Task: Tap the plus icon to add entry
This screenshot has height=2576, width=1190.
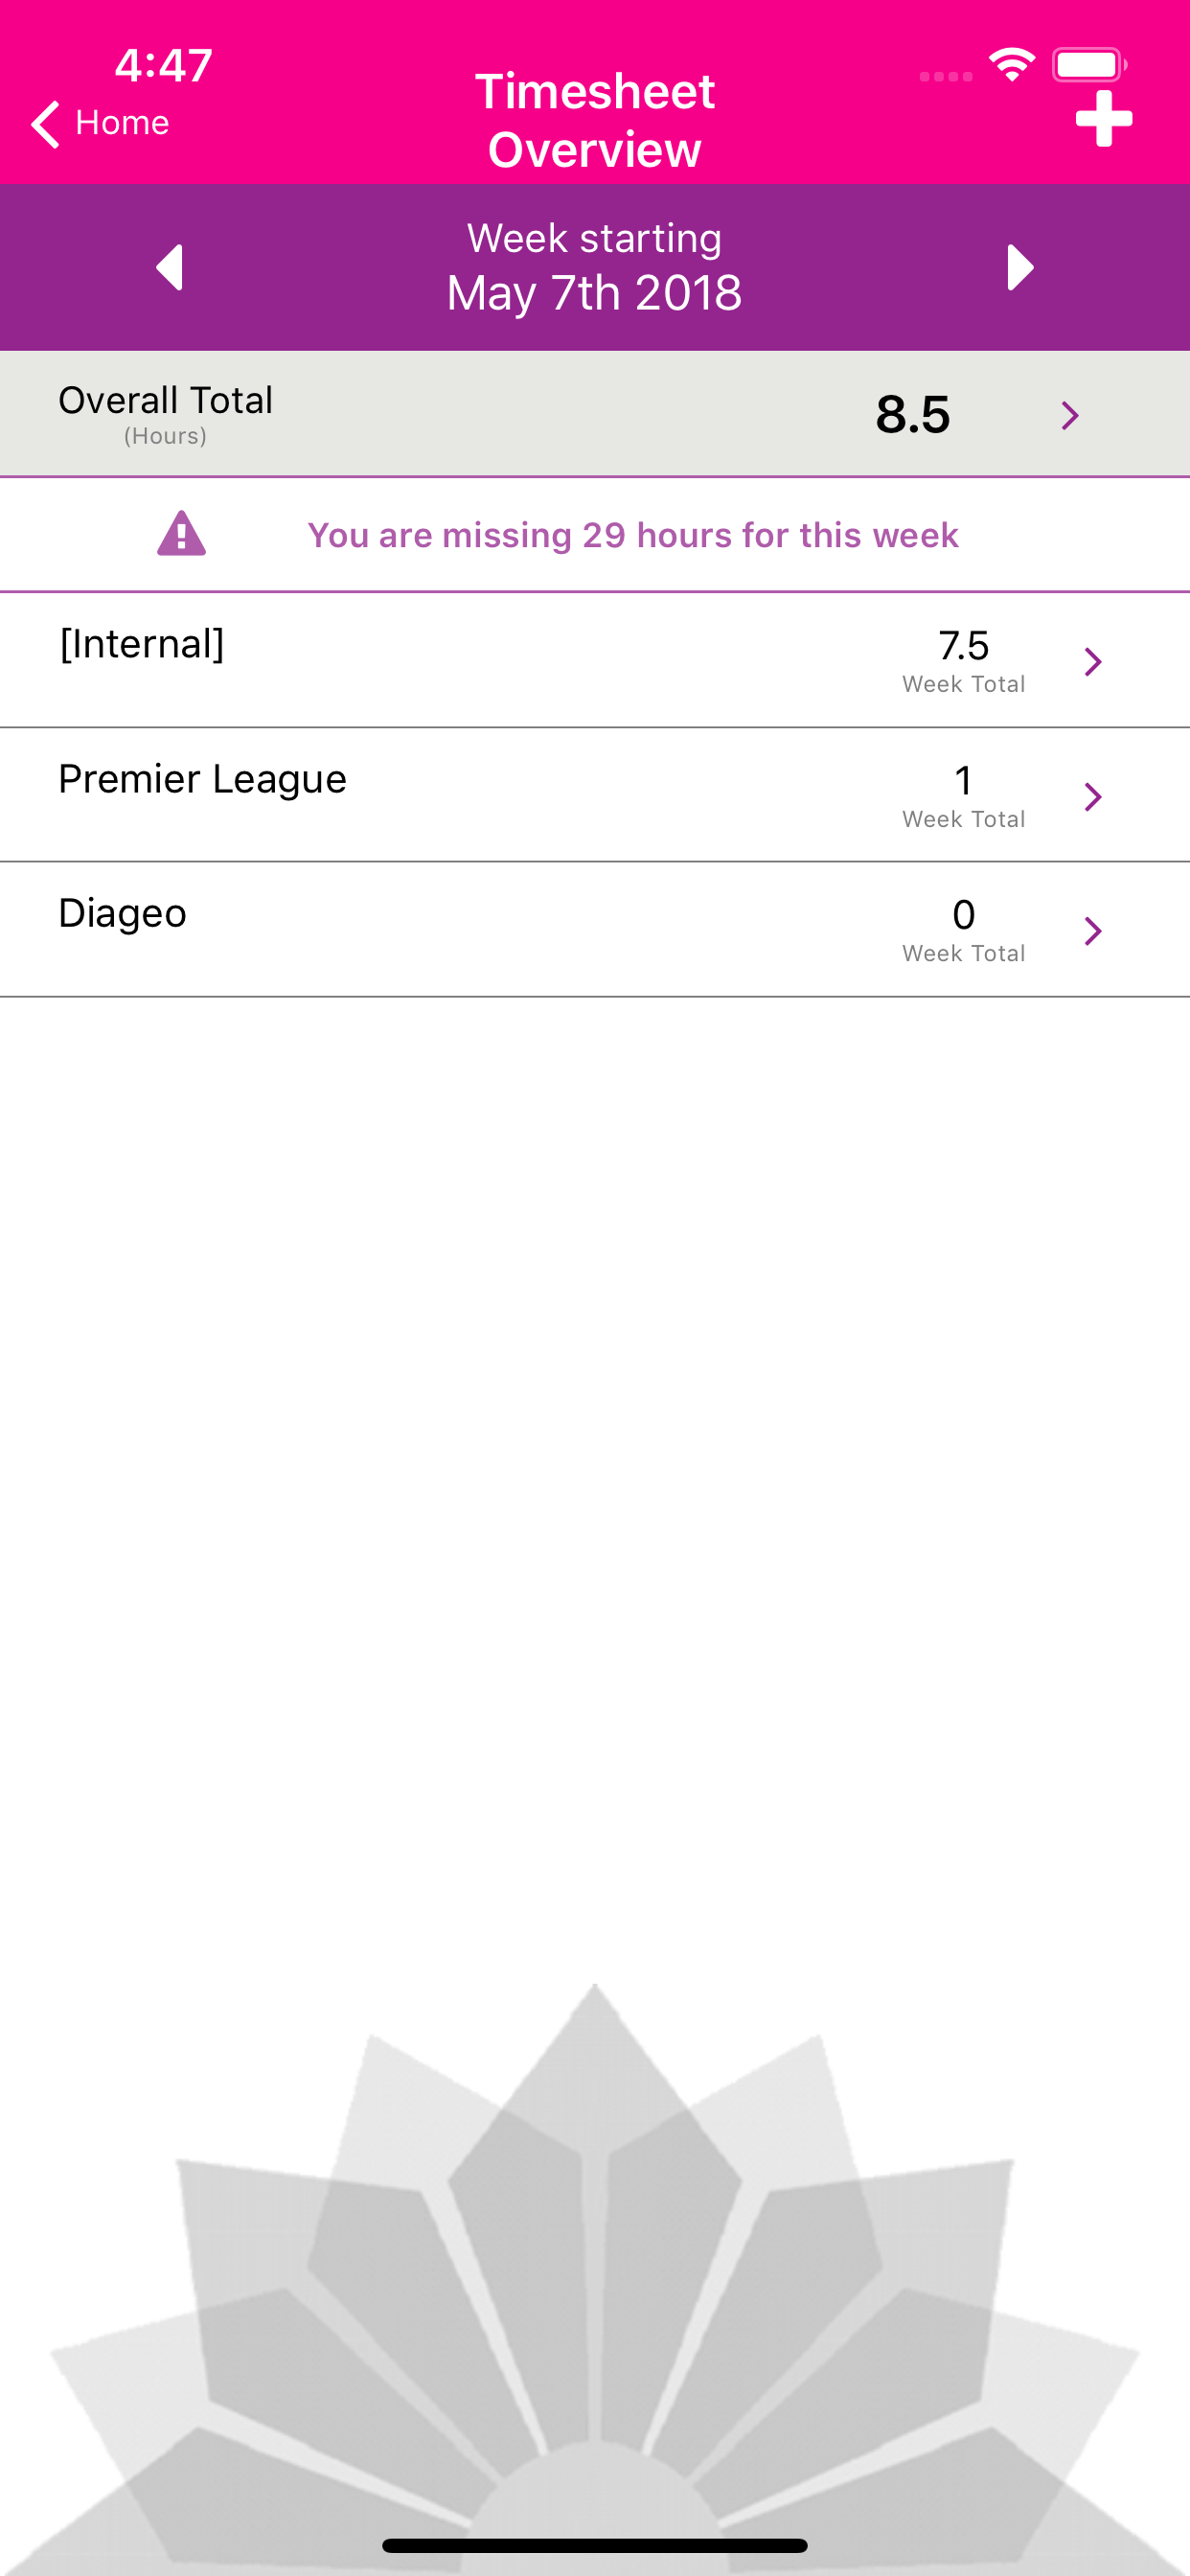Action: coord(1103,119)
